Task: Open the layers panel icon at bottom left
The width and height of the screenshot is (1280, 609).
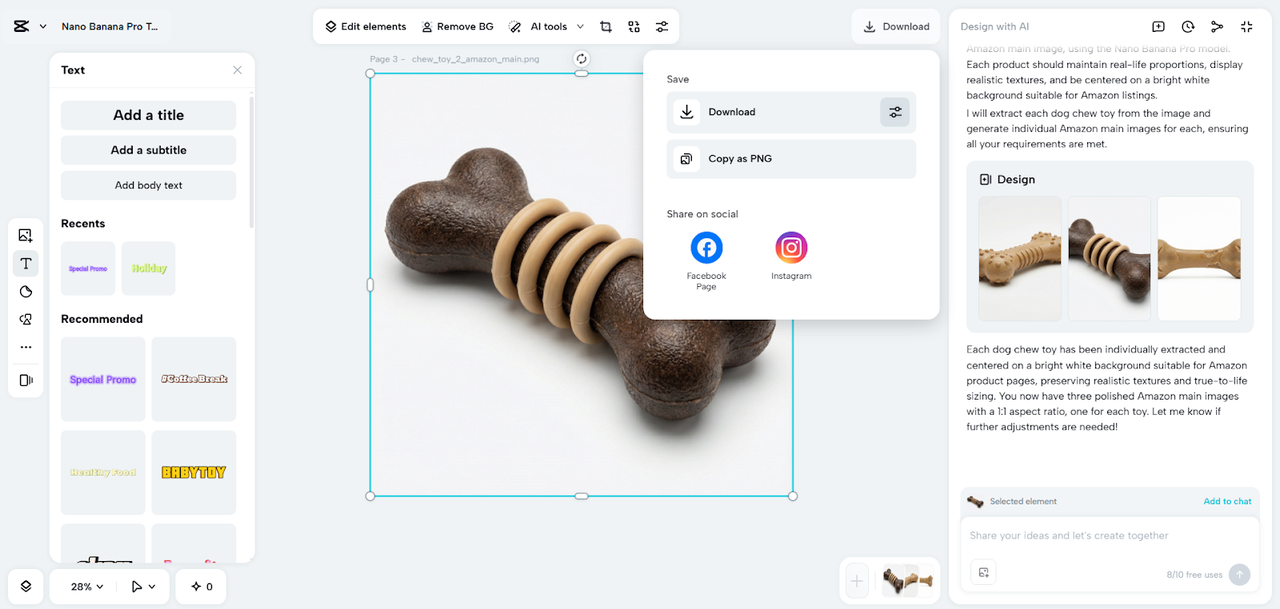Action: point(26,587)
